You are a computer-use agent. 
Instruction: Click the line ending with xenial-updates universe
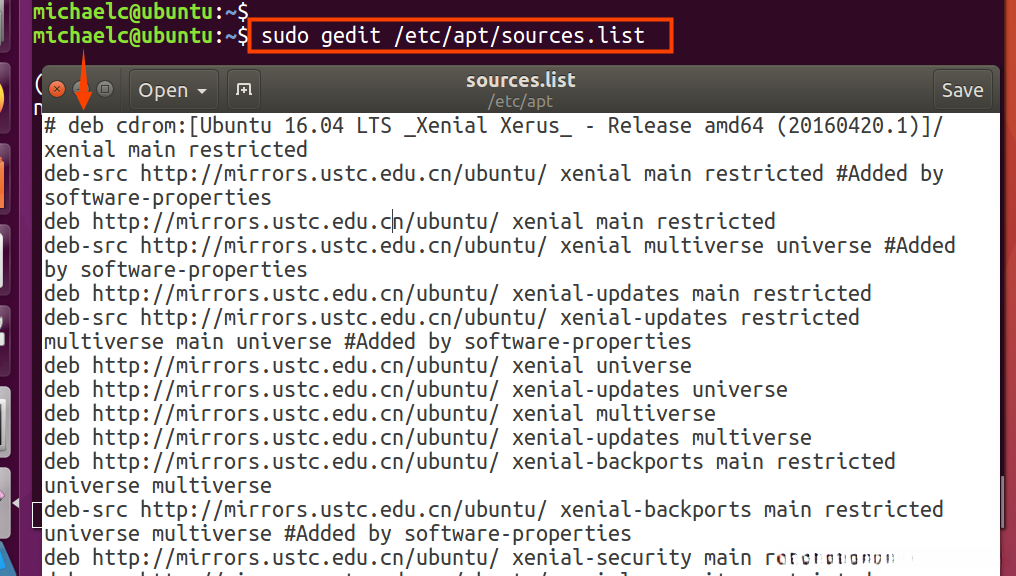pos(400,390)
